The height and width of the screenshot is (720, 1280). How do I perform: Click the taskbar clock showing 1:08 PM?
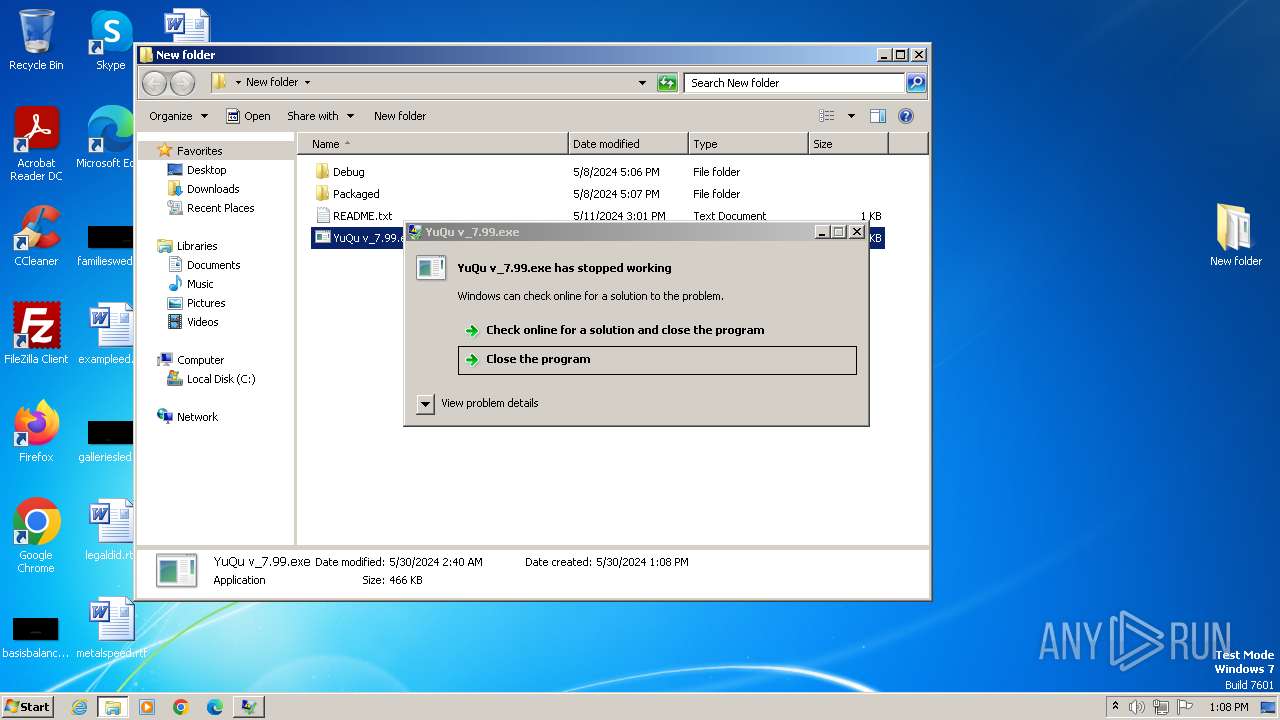click(1228, 707)
